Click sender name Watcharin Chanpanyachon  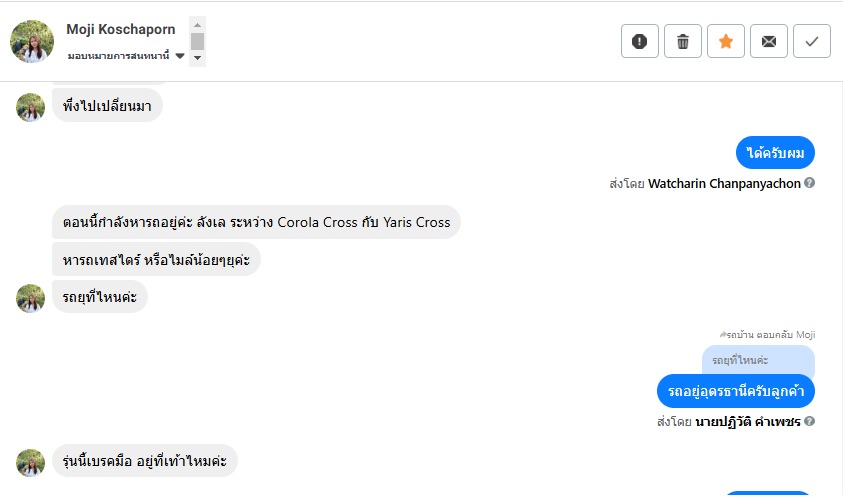[724, 184]
